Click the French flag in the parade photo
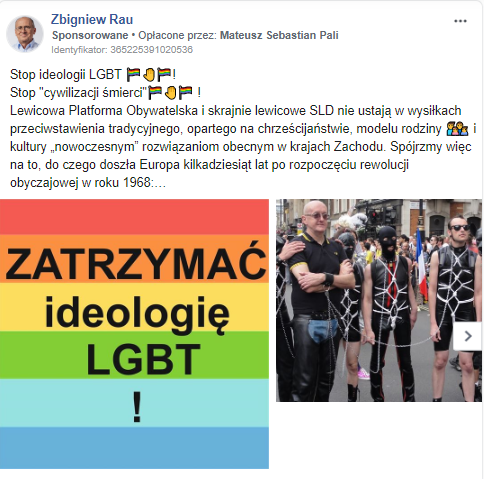The width and height of the screenshot is (484, 479). 421,263
